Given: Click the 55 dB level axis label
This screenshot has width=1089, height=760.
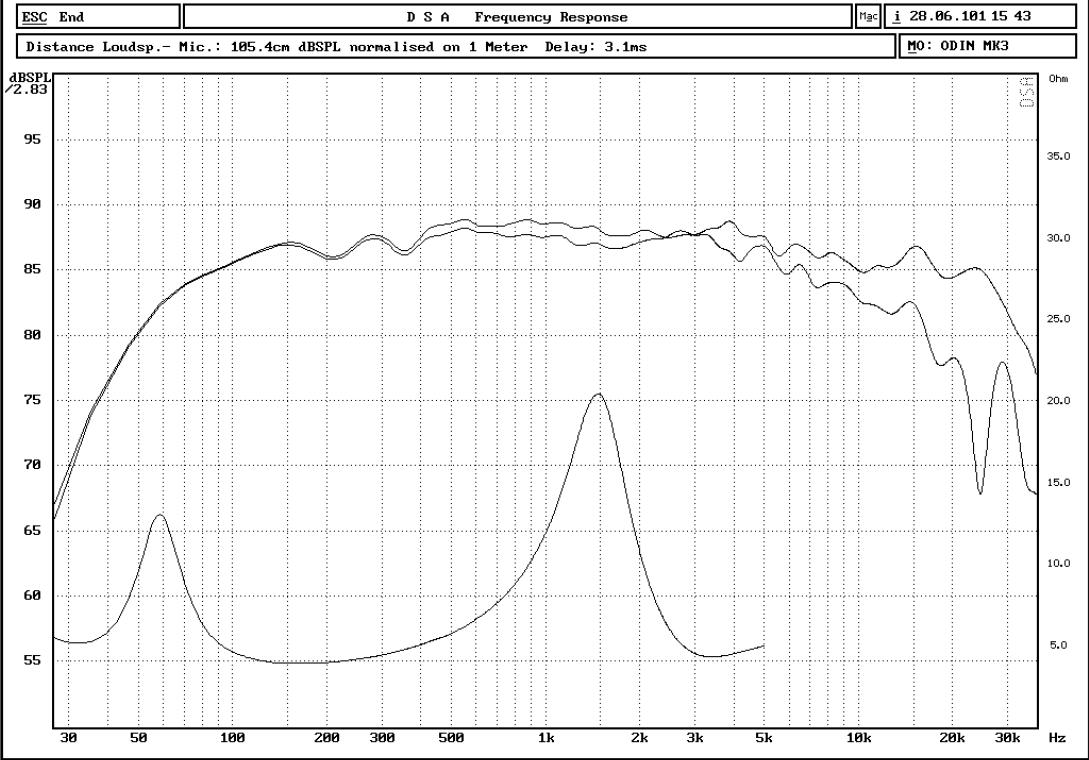Looking at the screenshot, I should click(x=32, y=661).
